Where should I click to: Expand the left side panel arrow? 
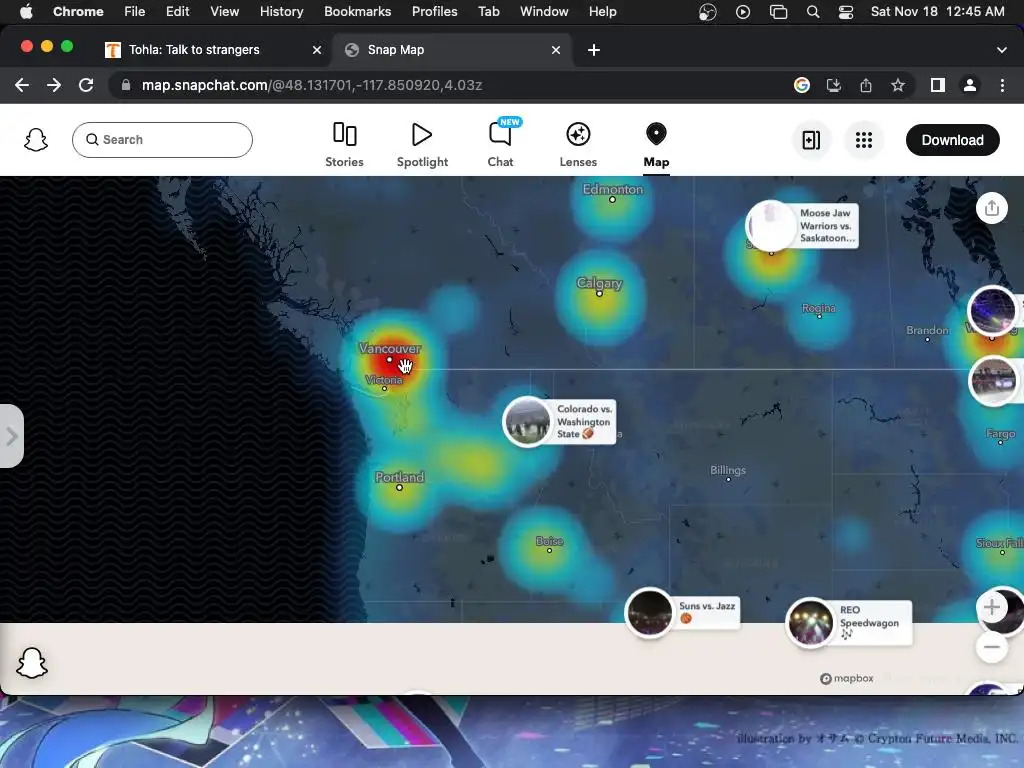tap(11, 436)
